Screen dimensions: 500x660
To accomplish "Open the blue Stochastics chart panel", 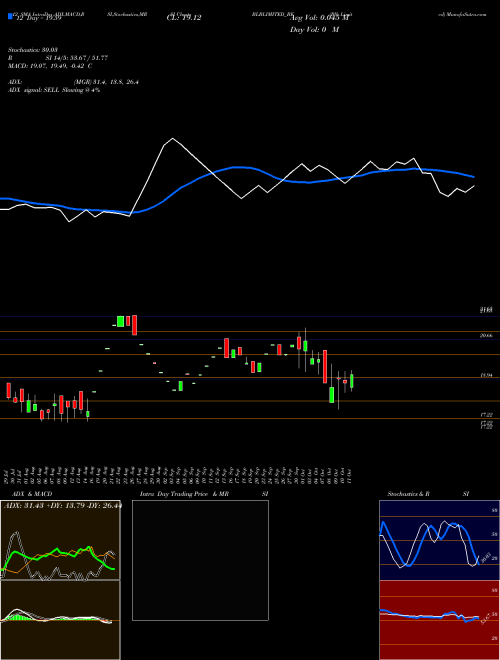I will [x=439, y=540].
